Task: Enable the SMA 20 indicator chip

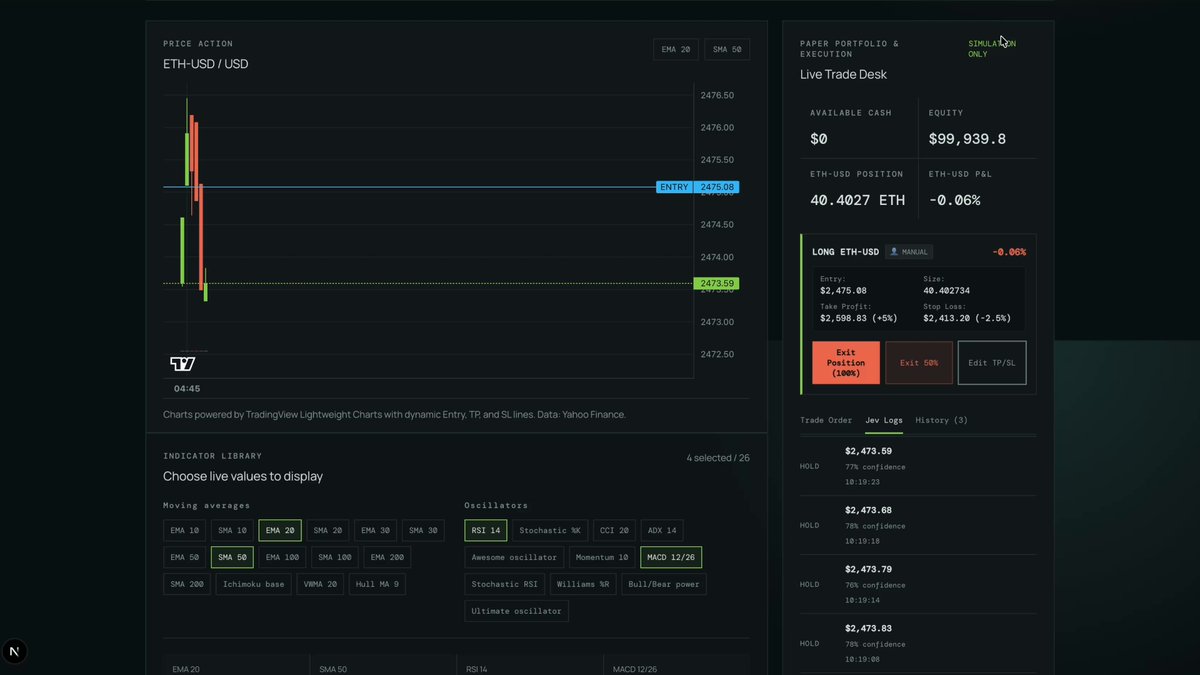Action: [328, 530]
